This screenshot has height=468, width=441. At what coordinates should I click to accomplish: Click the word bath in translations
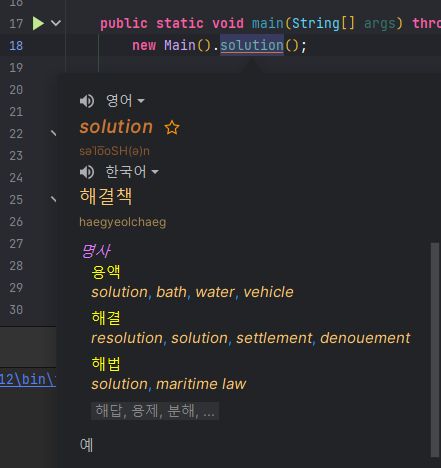pos(171,292)
